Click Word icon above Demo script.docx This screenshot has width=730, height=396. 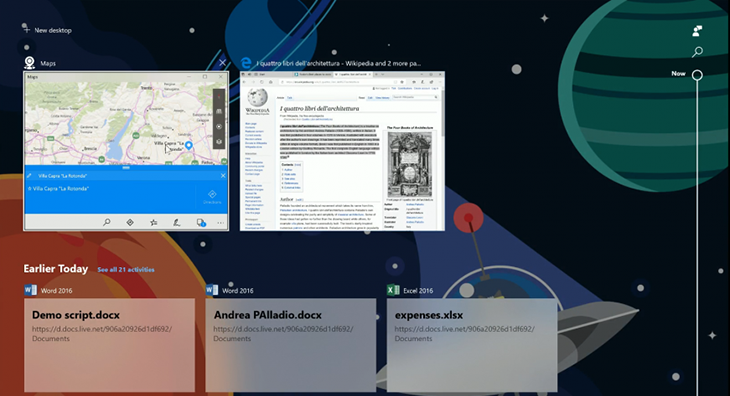point(30,290)
